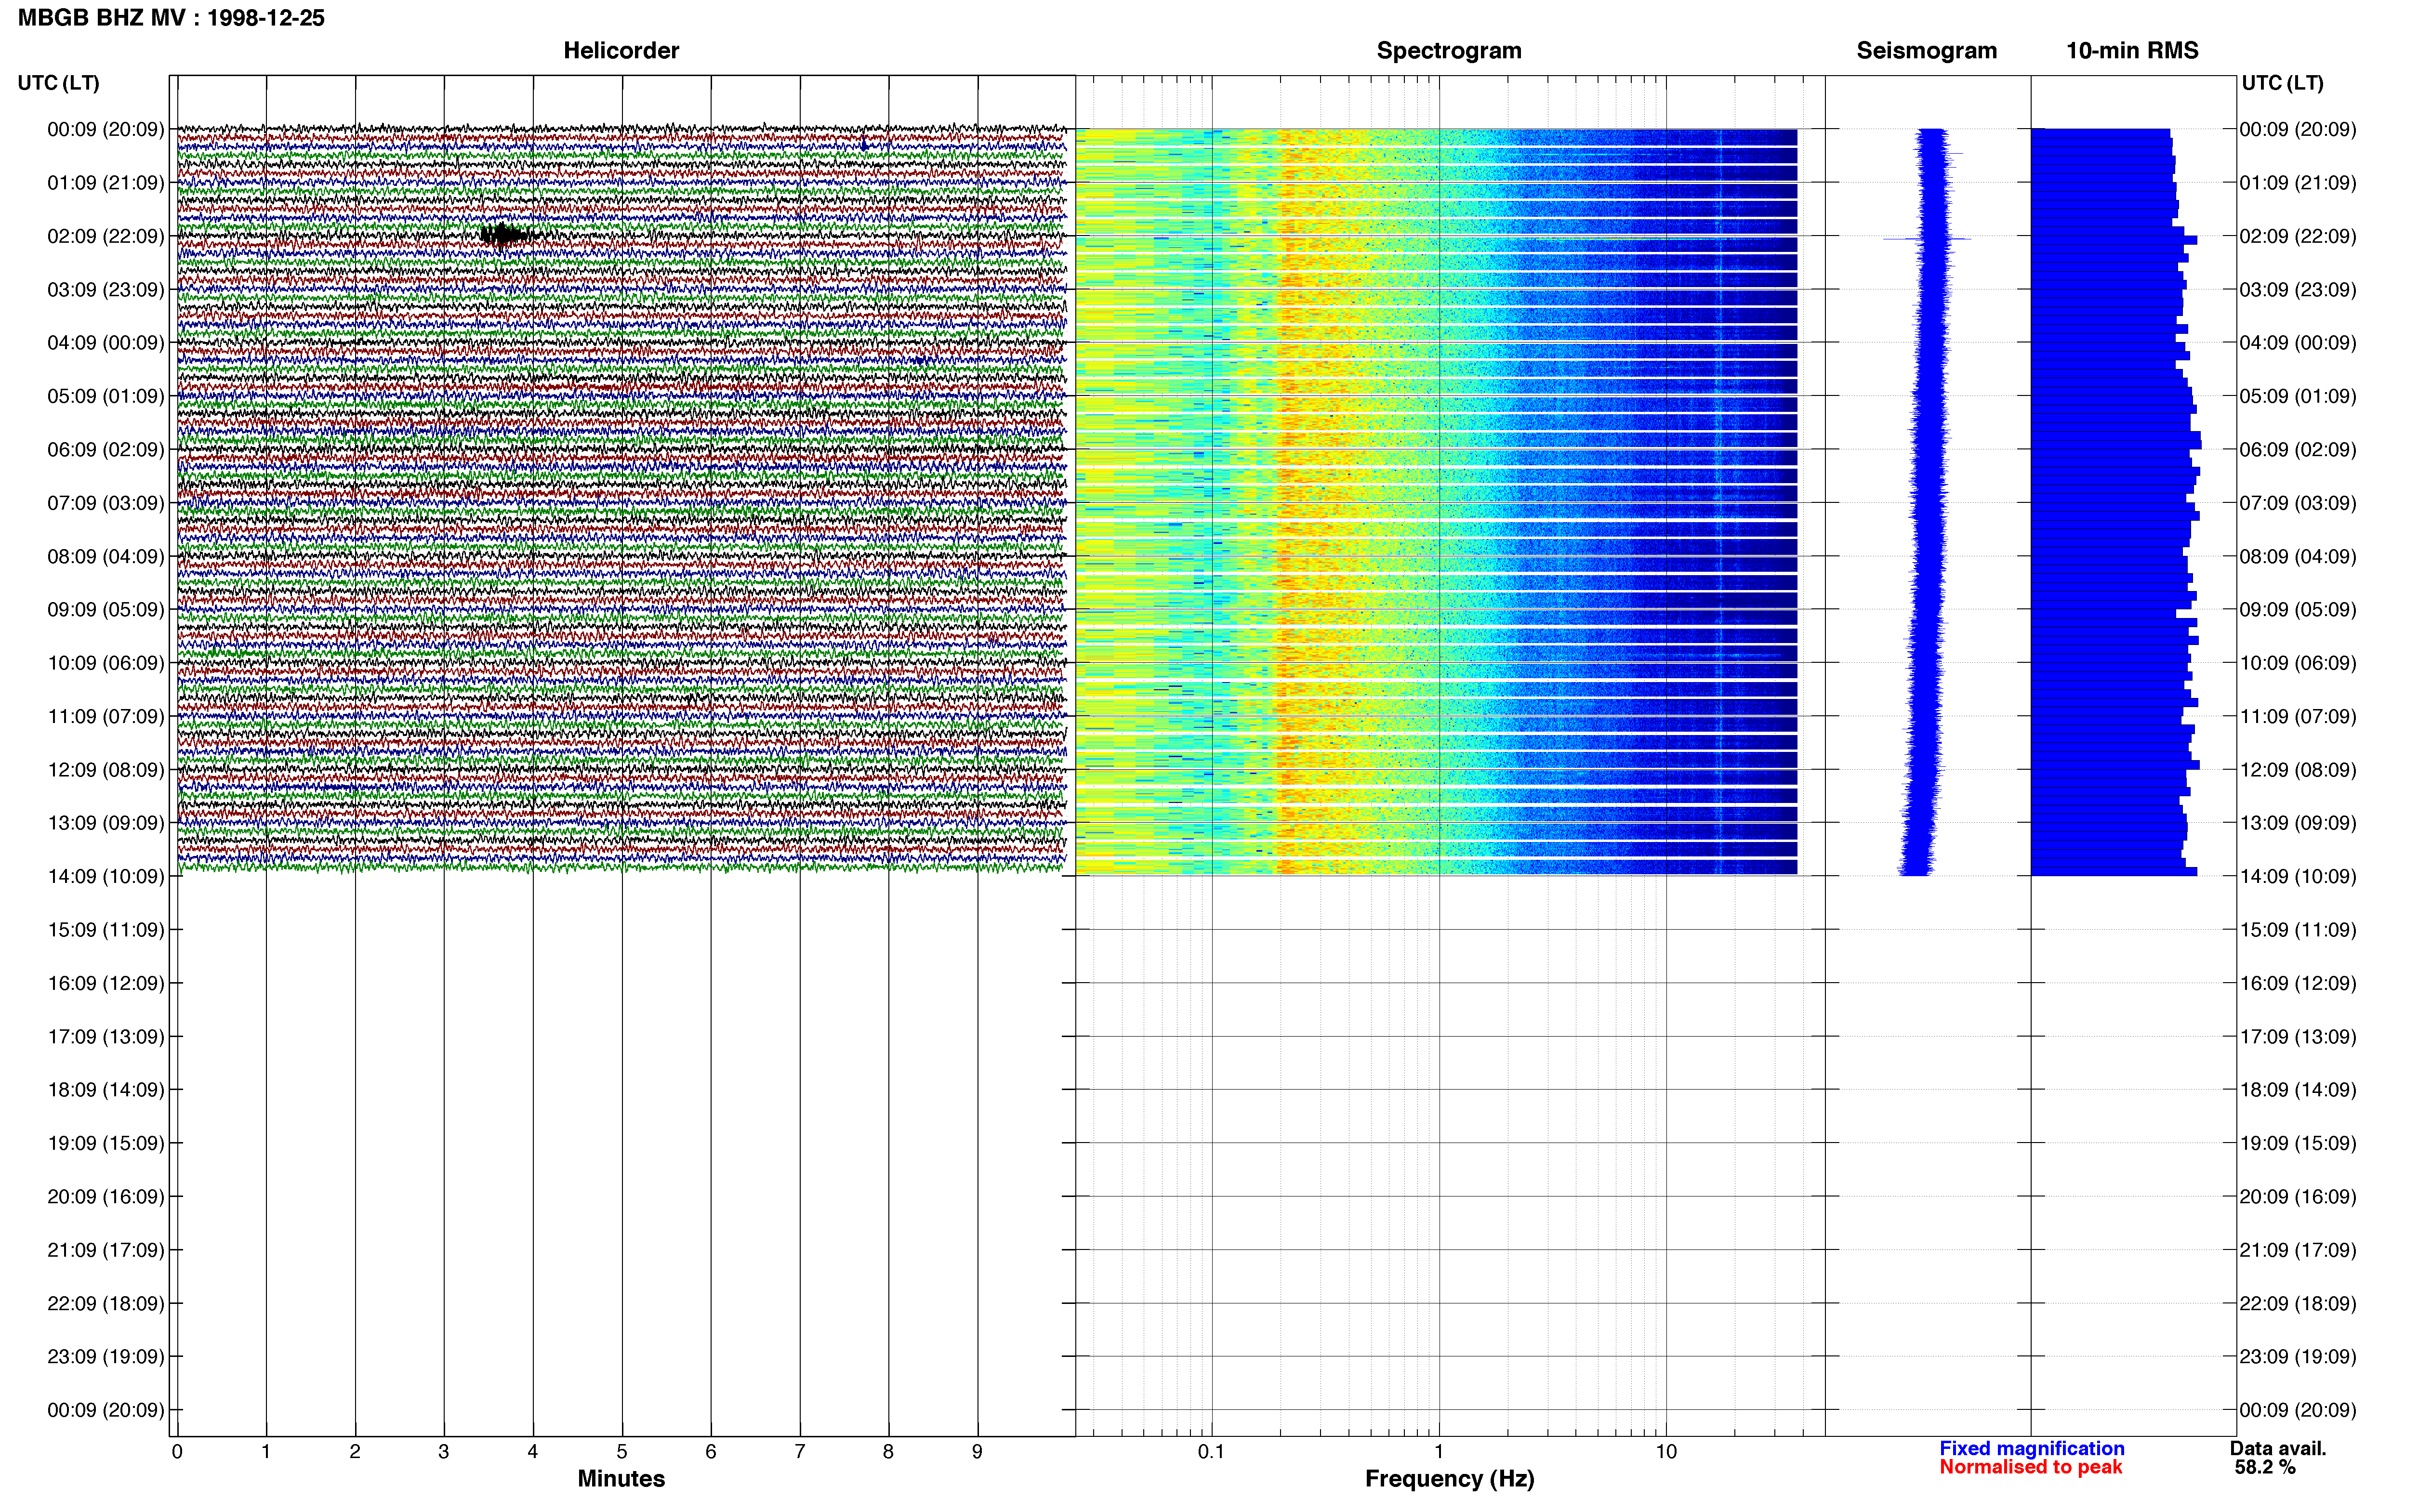Viewport: 2418px width, 1512px height.
Task: Click right time label 10:09 (06:09)
Action: [2298, 663]
